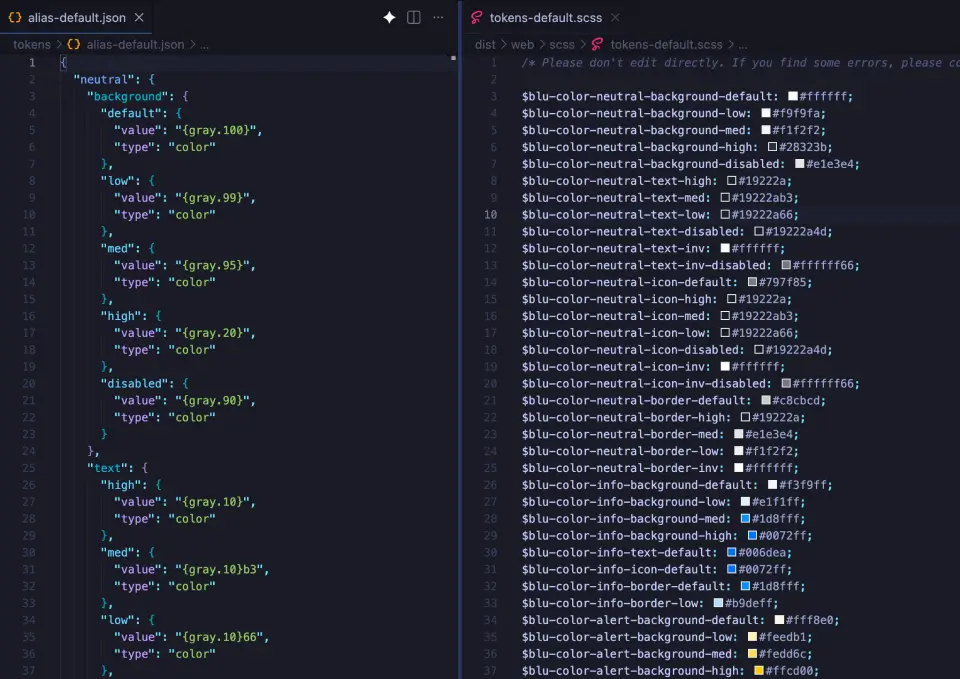960x679 pixels.
Task: Click the tokens-default.scss breadcrumb
Action: click(666, 45)
